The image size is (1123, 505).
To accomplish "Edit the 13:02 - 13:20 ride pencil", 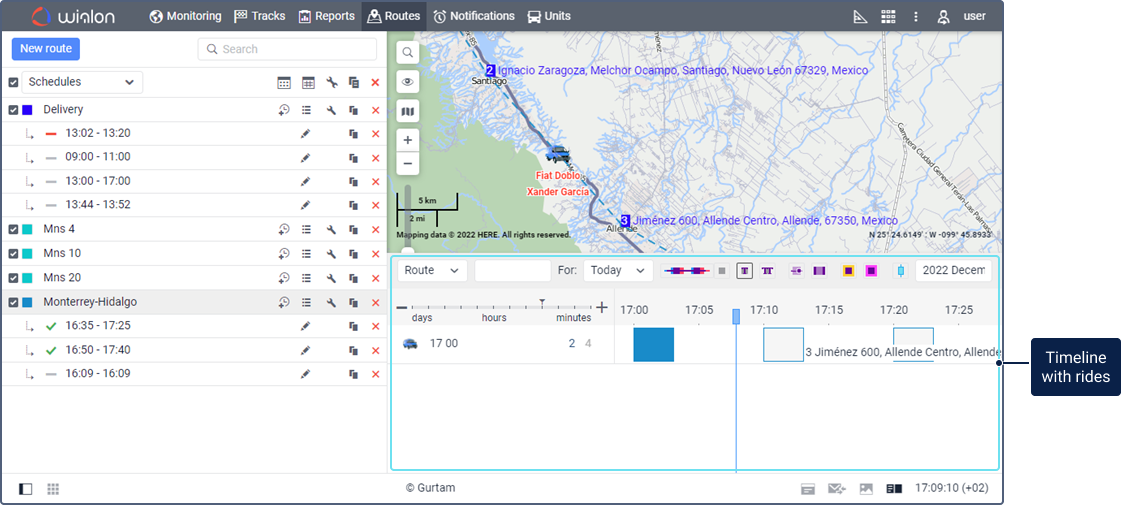I will pos(305,134).
